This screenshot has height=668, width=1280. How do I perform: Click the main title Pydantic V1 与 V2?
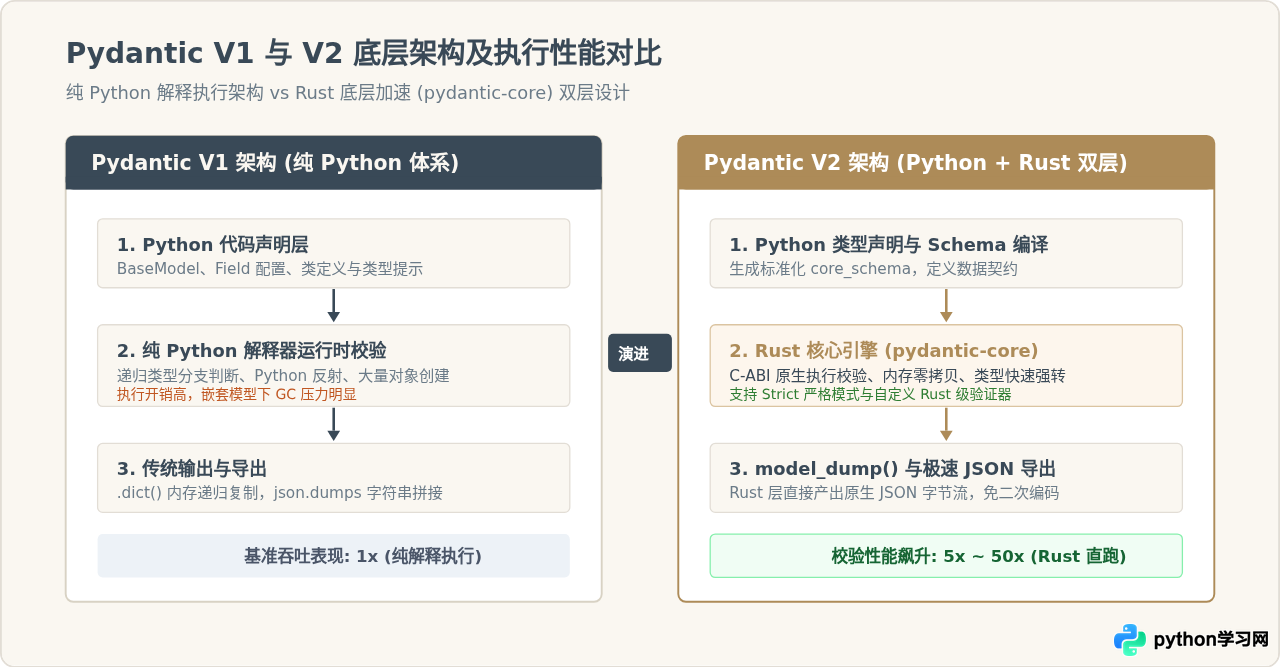363,53
